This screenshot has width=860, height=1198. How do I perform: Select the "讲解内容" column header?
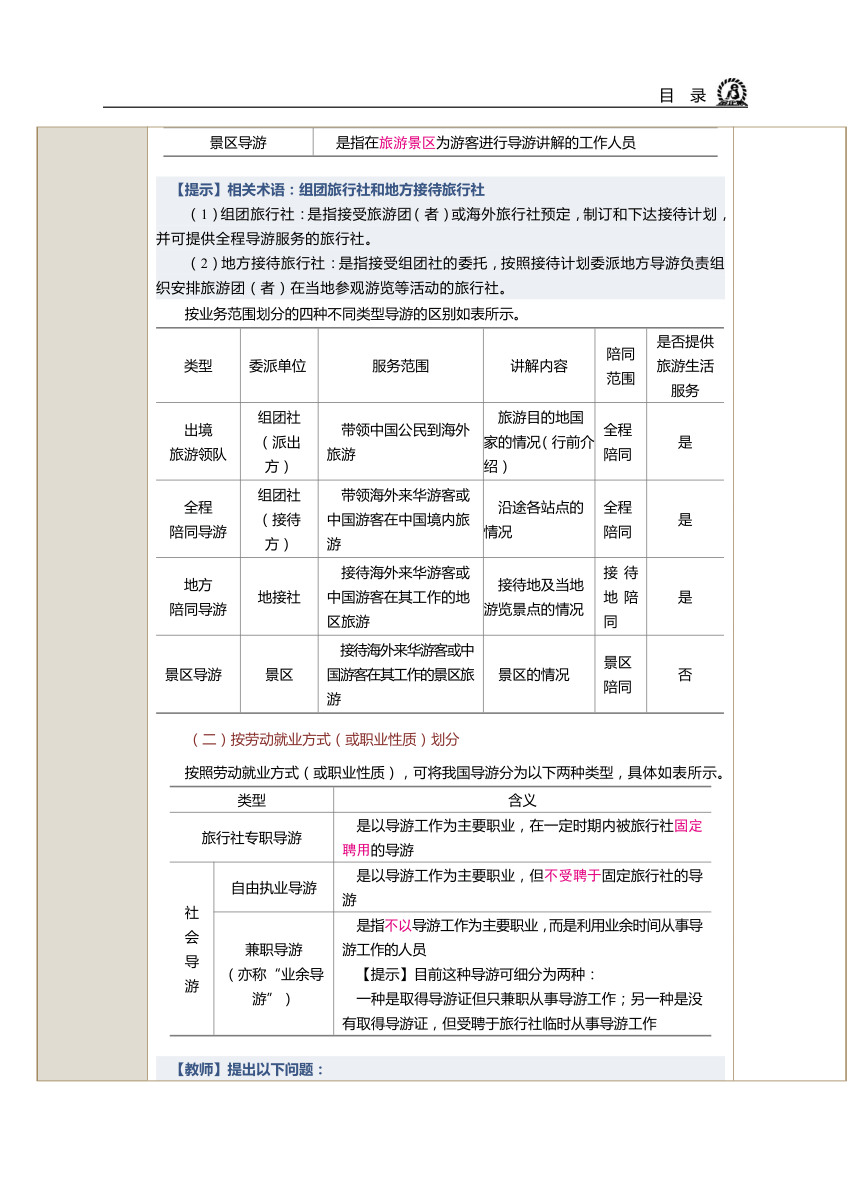pyautogui.click(x=539, y=366)
